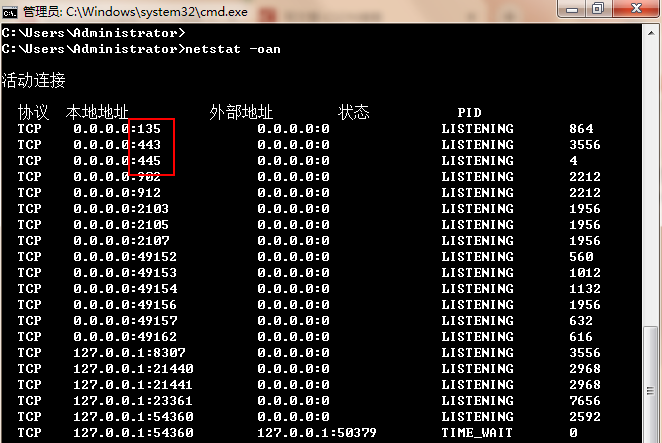Select local address 0.0.0.0:49154
662x443 pixels.
pyautogui.click(x=125, y=289)
